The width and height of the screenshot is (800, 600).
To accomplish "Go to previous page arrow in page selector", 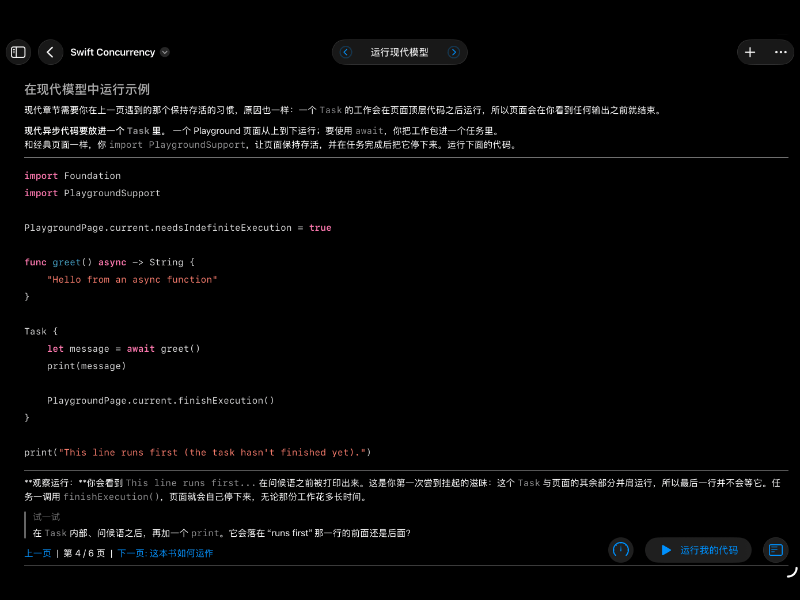I will [x=345, y=52].
